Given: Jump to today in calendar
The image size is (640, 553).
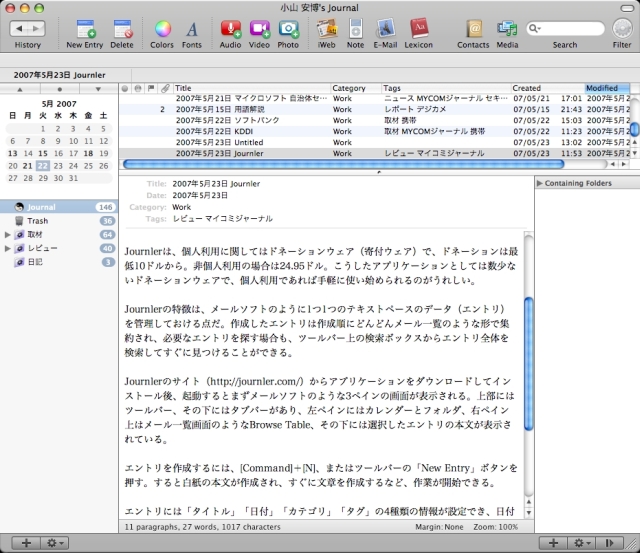Looking at the screenshot, I should 60,89.
